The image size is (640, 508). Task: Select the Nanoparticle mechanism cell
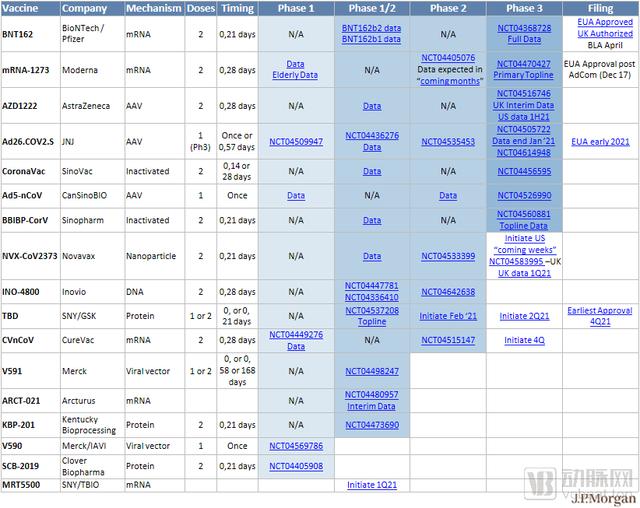[154, 256]
